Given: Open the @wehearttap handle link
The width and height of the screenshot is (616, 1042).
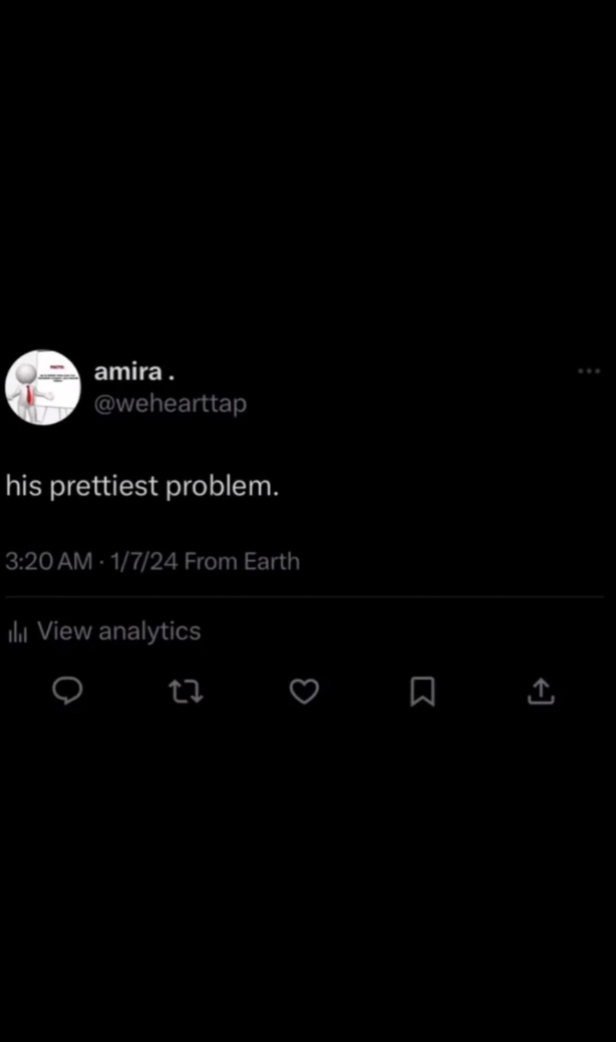Looking at the screenshot, I should coord(170,403).
